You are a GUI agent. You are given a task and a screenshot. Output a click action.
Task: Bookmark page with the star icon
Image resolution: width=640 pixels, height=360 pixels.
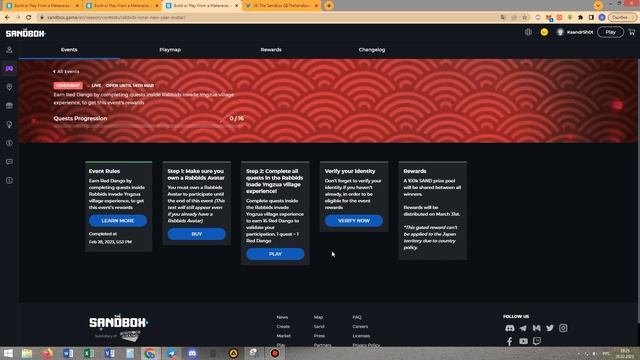click(525, 18)
